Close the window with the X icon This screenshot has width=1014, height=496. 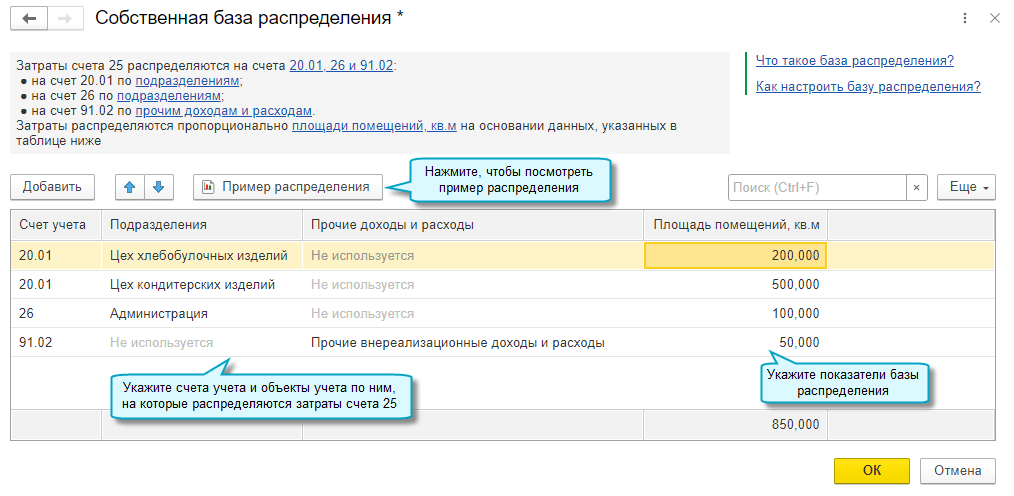[x=994, y=18]
